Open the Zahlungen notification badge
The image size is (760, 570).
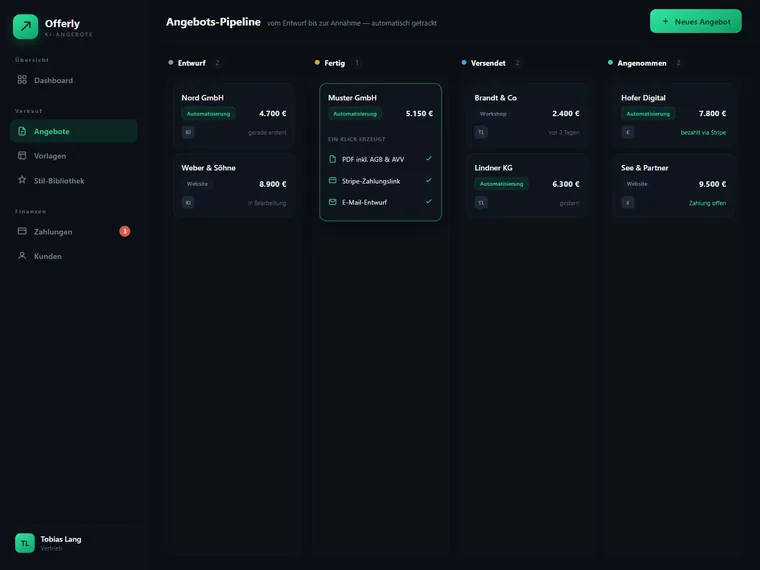tap(125, 231)
